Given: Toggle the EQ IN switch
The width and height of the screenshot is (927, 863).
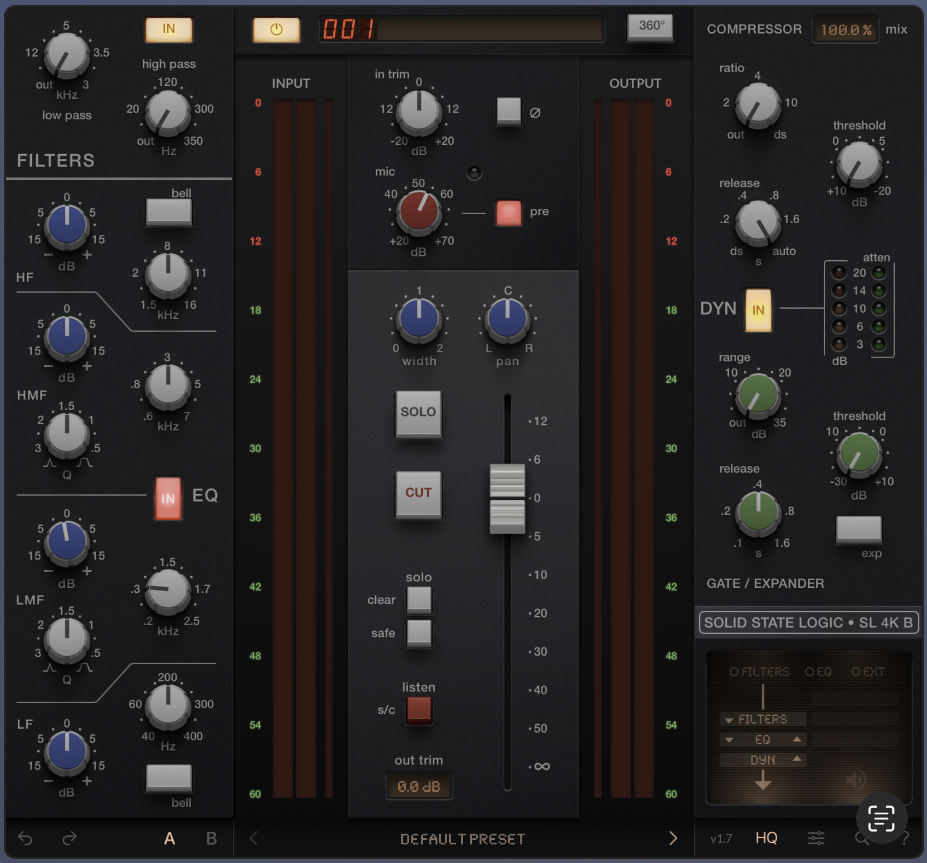Looking at the screenshot, I should [x=168, y=497].
